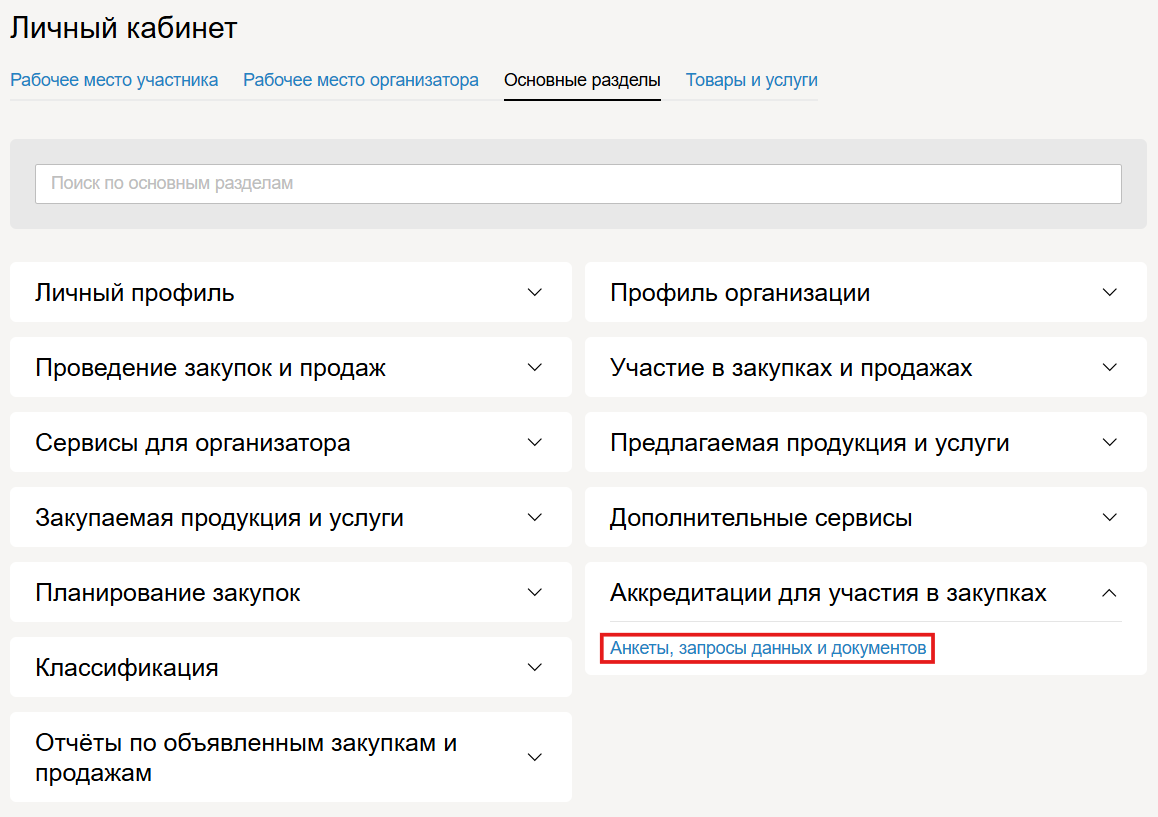This screenshot has height=817, width=1158.
Task: Click the Личный профиль section title
Action: pyautogui.click(x=135, y=293)
